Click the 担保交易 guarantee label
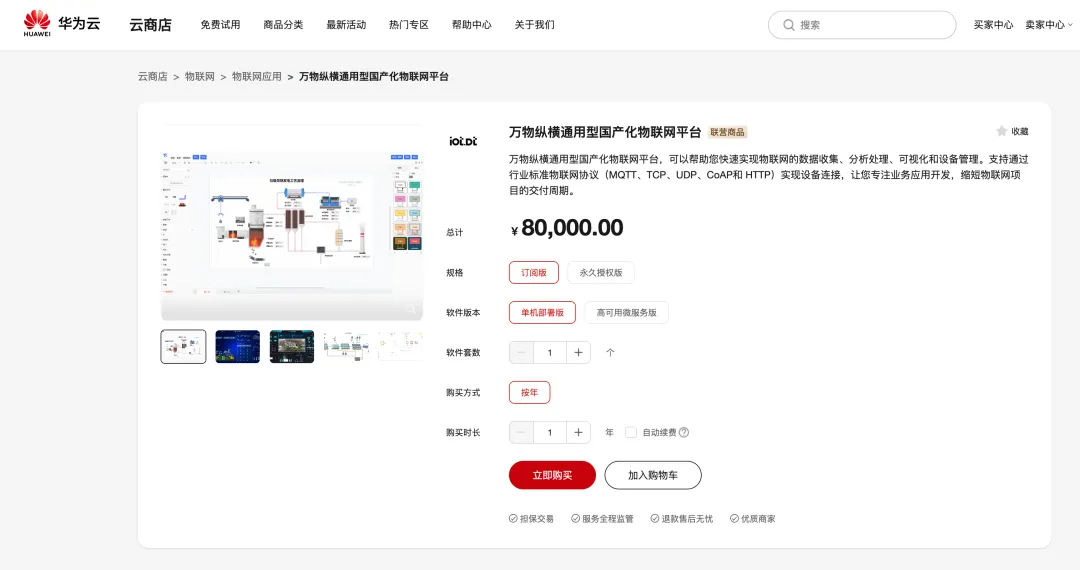1080x570 pixels. 531,518
